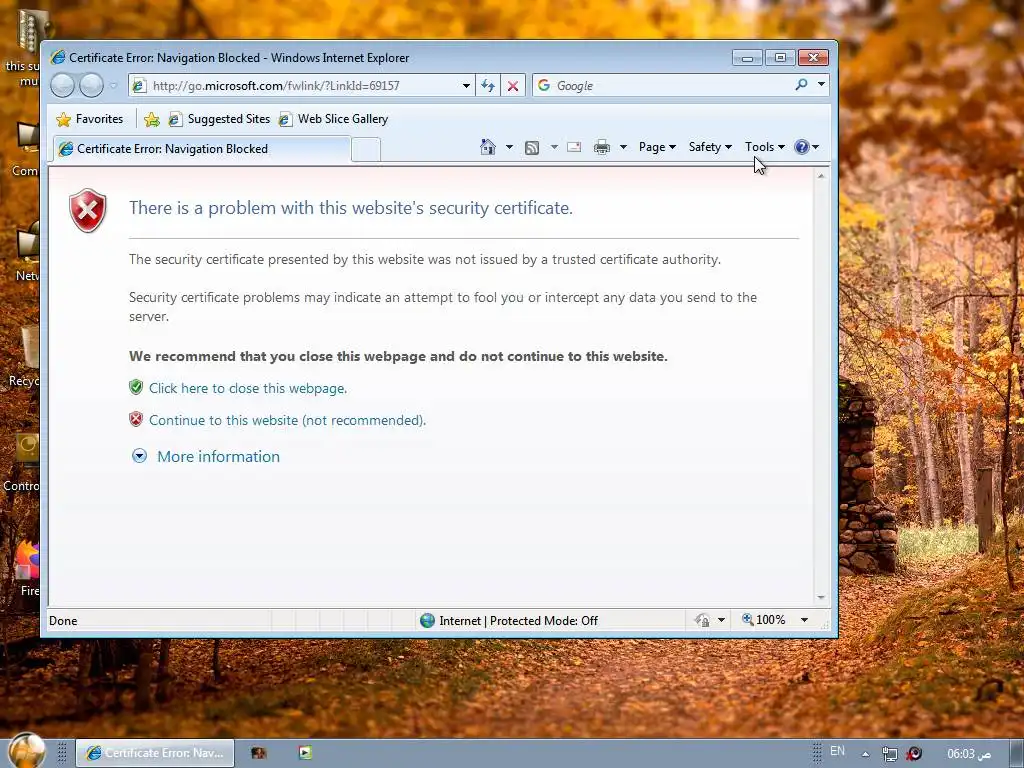The image size is (1024, 768).
Task: Expand the status bar privacy dropdown arrow
Action: pos(722,620)
